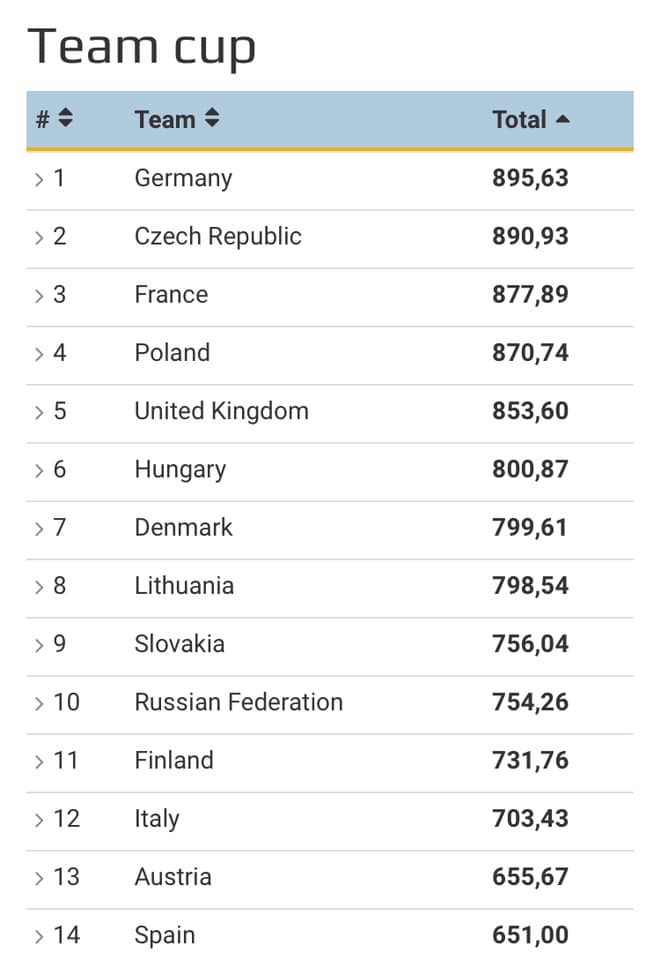Viewport: 660px width, 960px height.
Task: Expand the Germany row chevron
Action: click(39, 179)
